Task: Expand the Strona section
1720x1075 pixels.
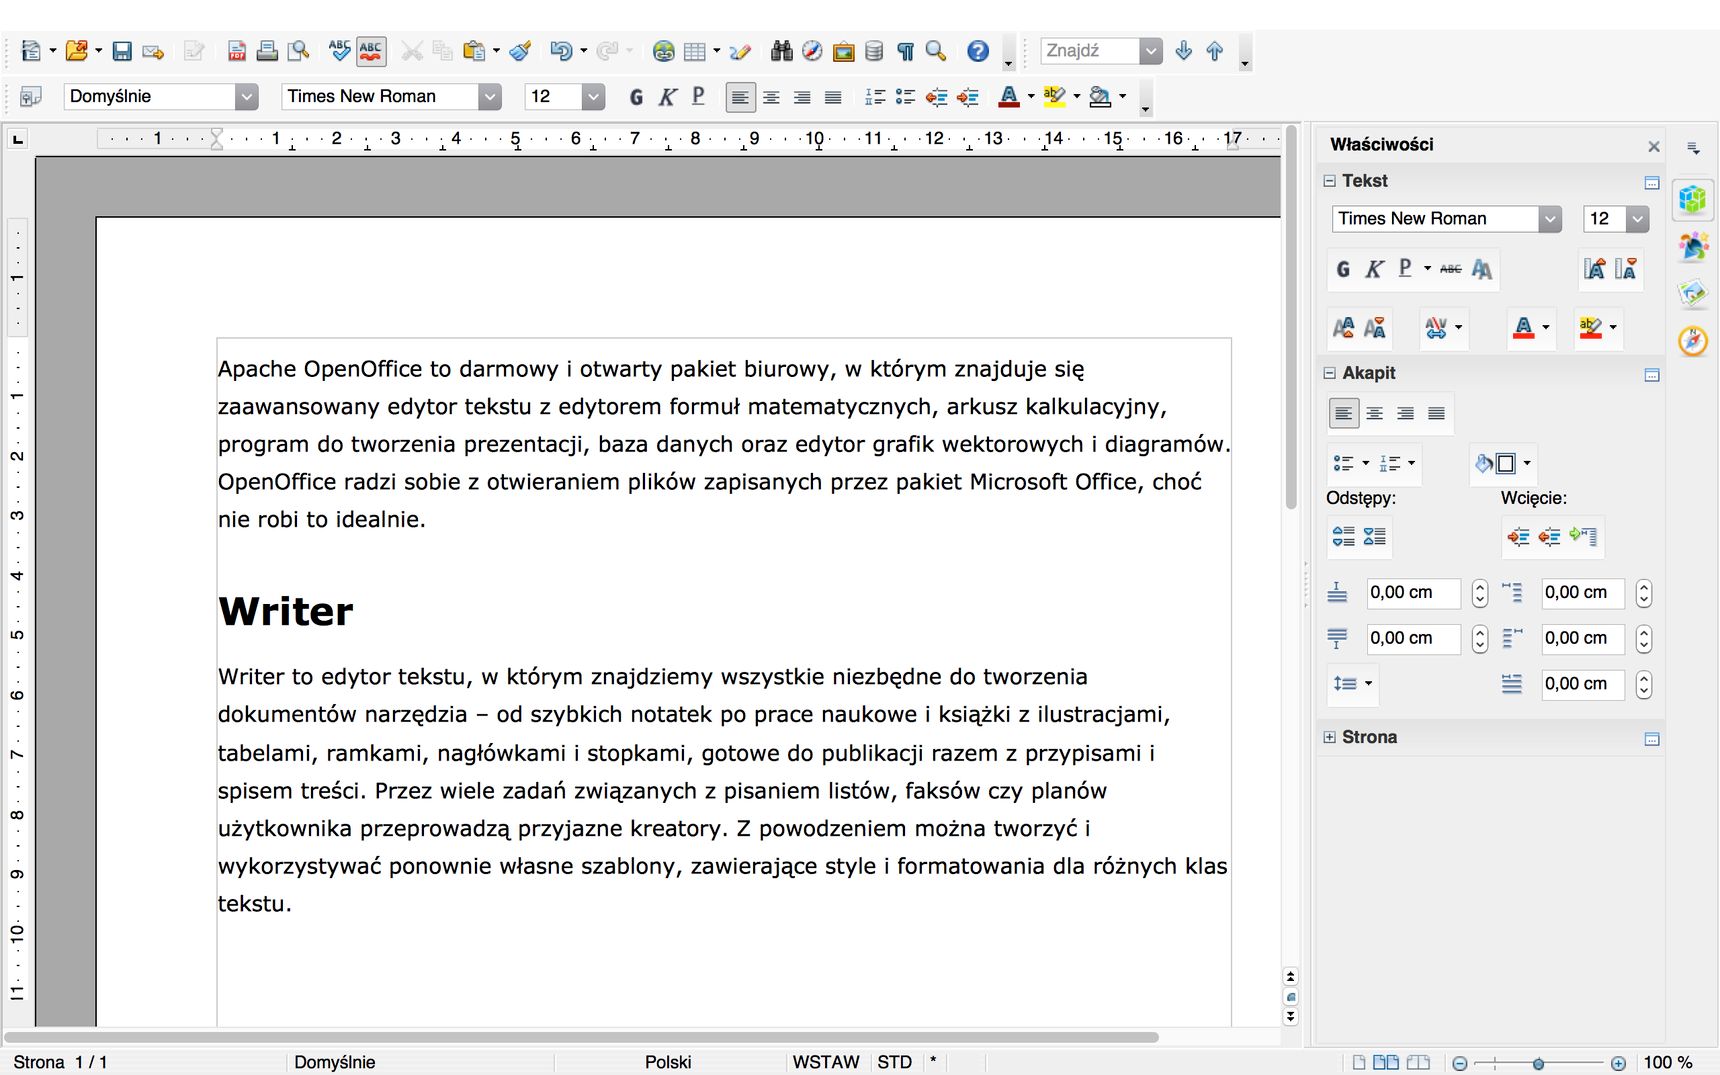Action: [x=1330, y=737]
